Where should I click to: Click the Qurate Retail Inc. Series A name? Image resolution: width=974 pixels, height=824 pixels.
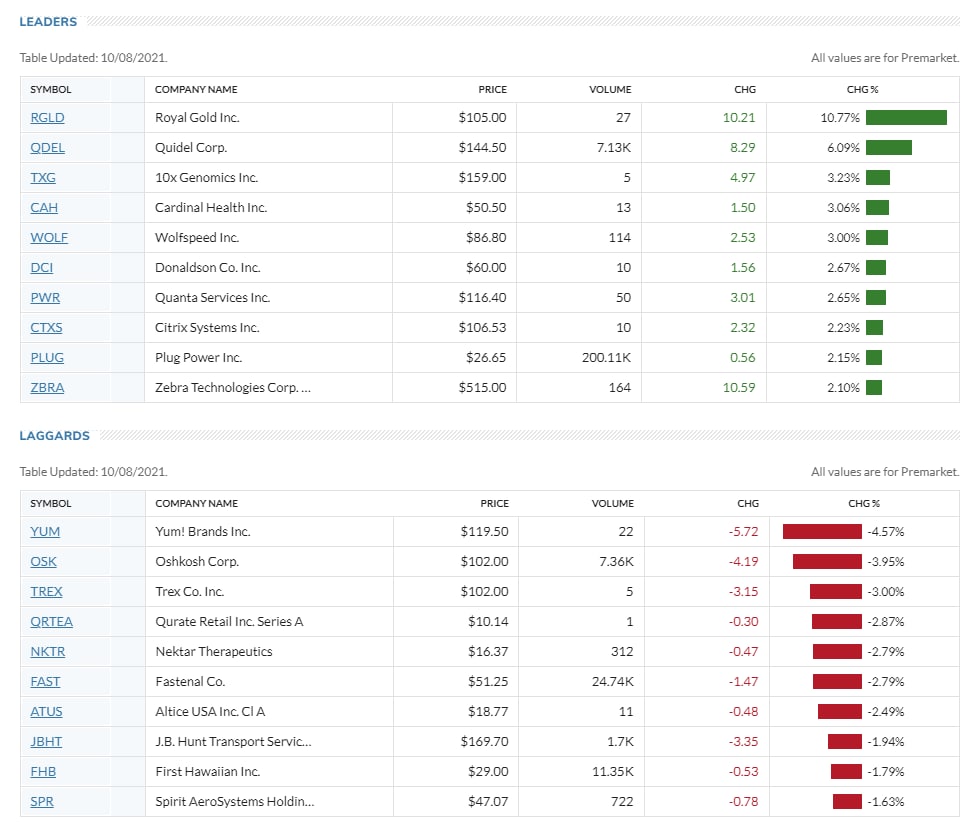(229, 622)
